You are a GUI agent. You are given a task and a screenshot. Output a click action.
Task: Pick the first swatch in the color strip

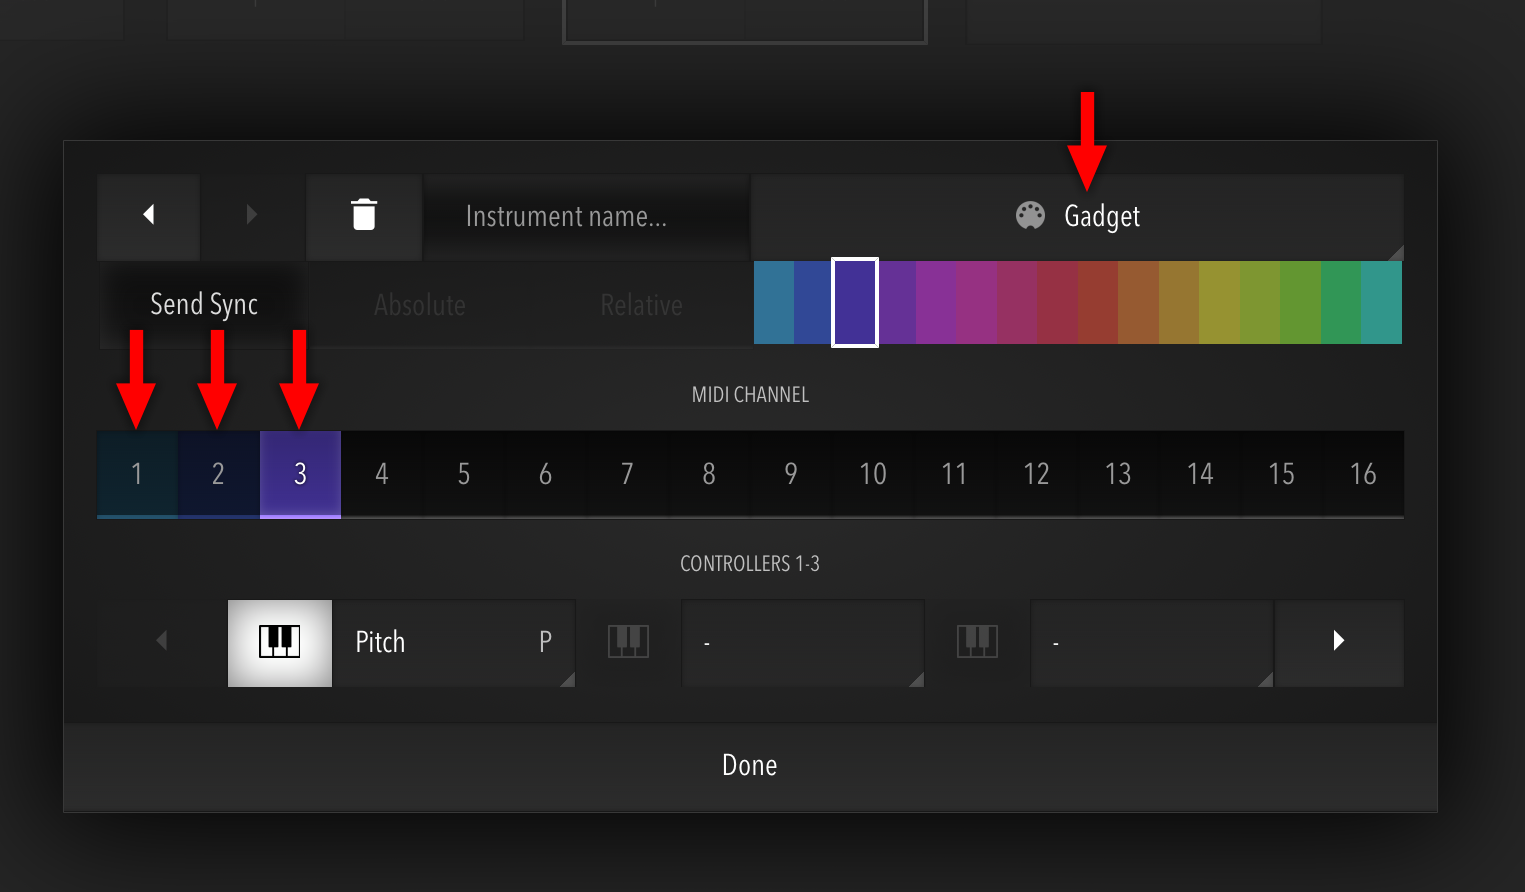(x=774, y=303)
